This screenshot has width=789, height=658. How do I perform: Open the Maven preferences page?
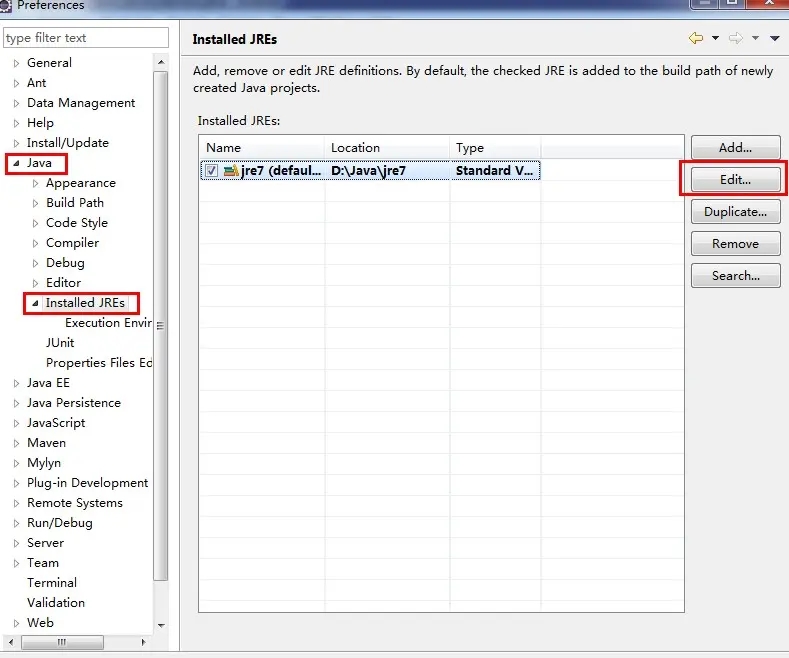(46, 443)
